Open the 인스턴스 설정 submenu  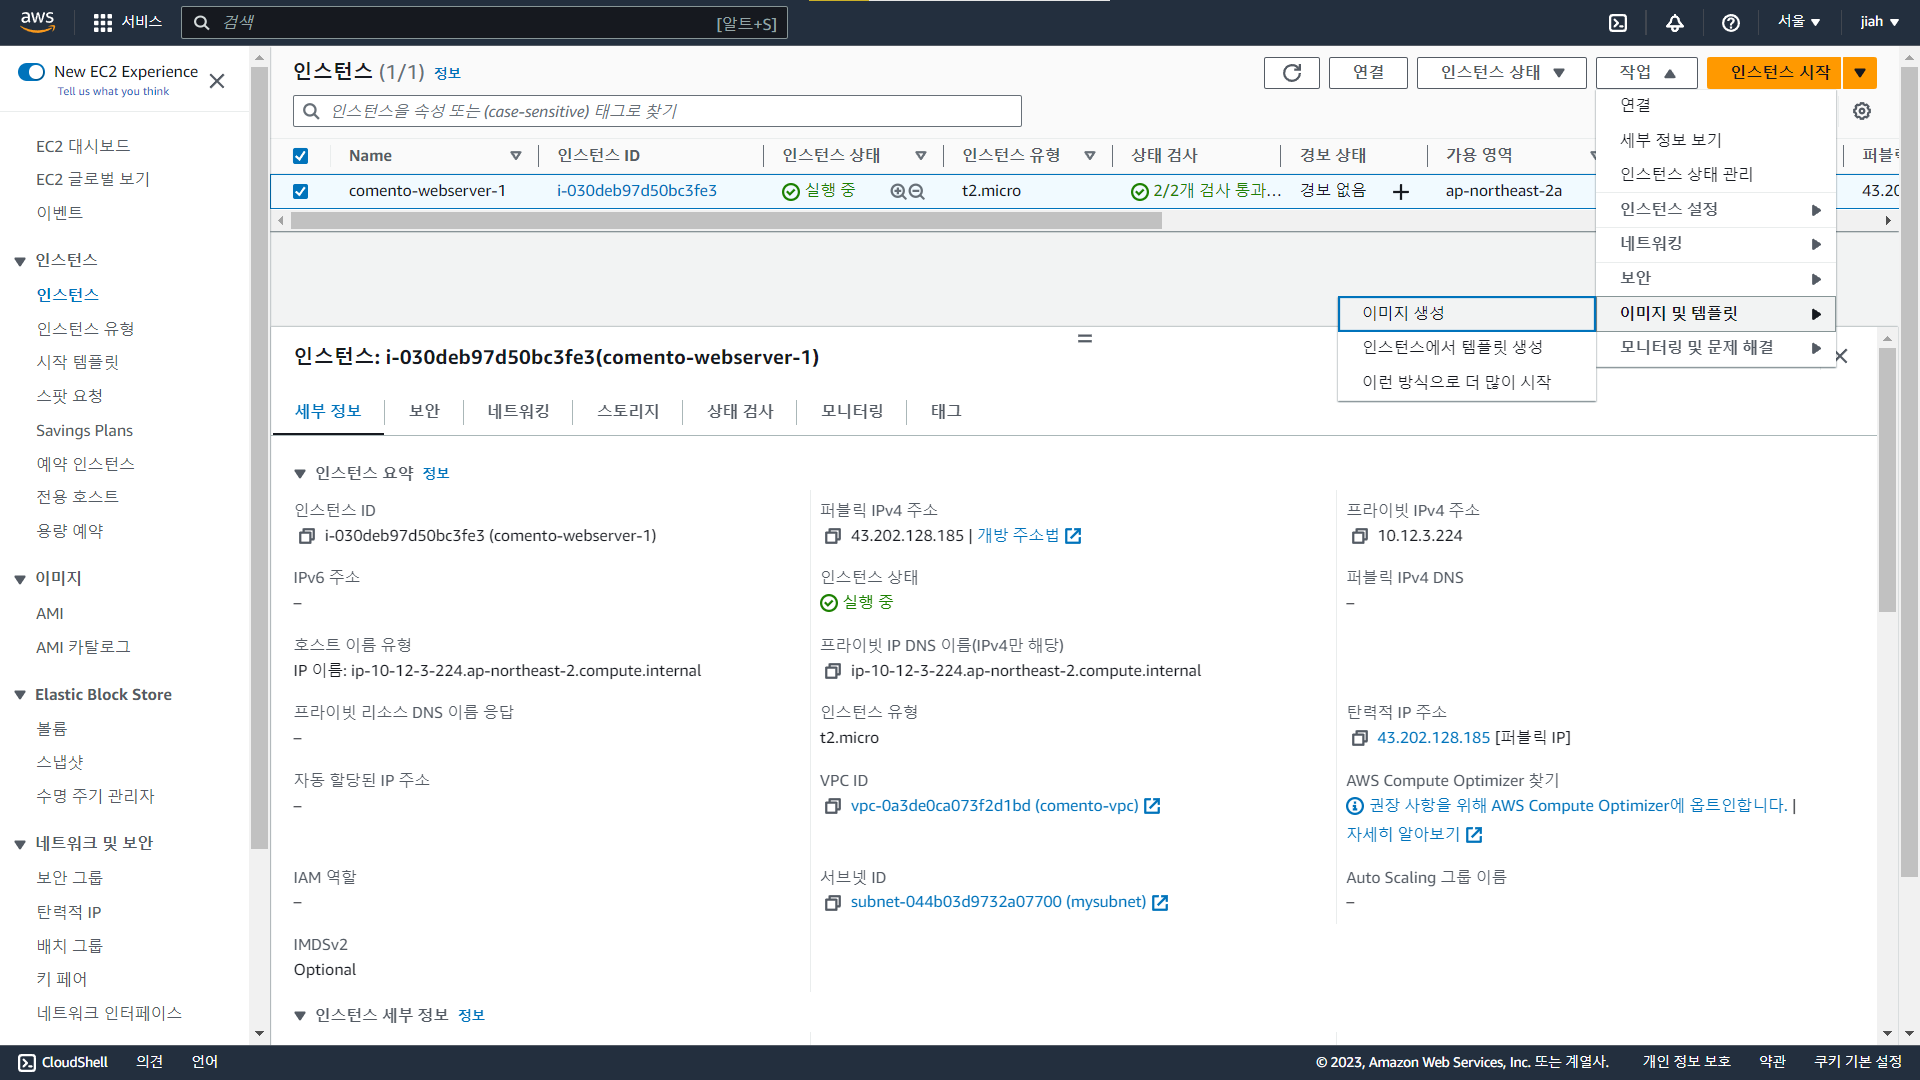(1716, 209)
